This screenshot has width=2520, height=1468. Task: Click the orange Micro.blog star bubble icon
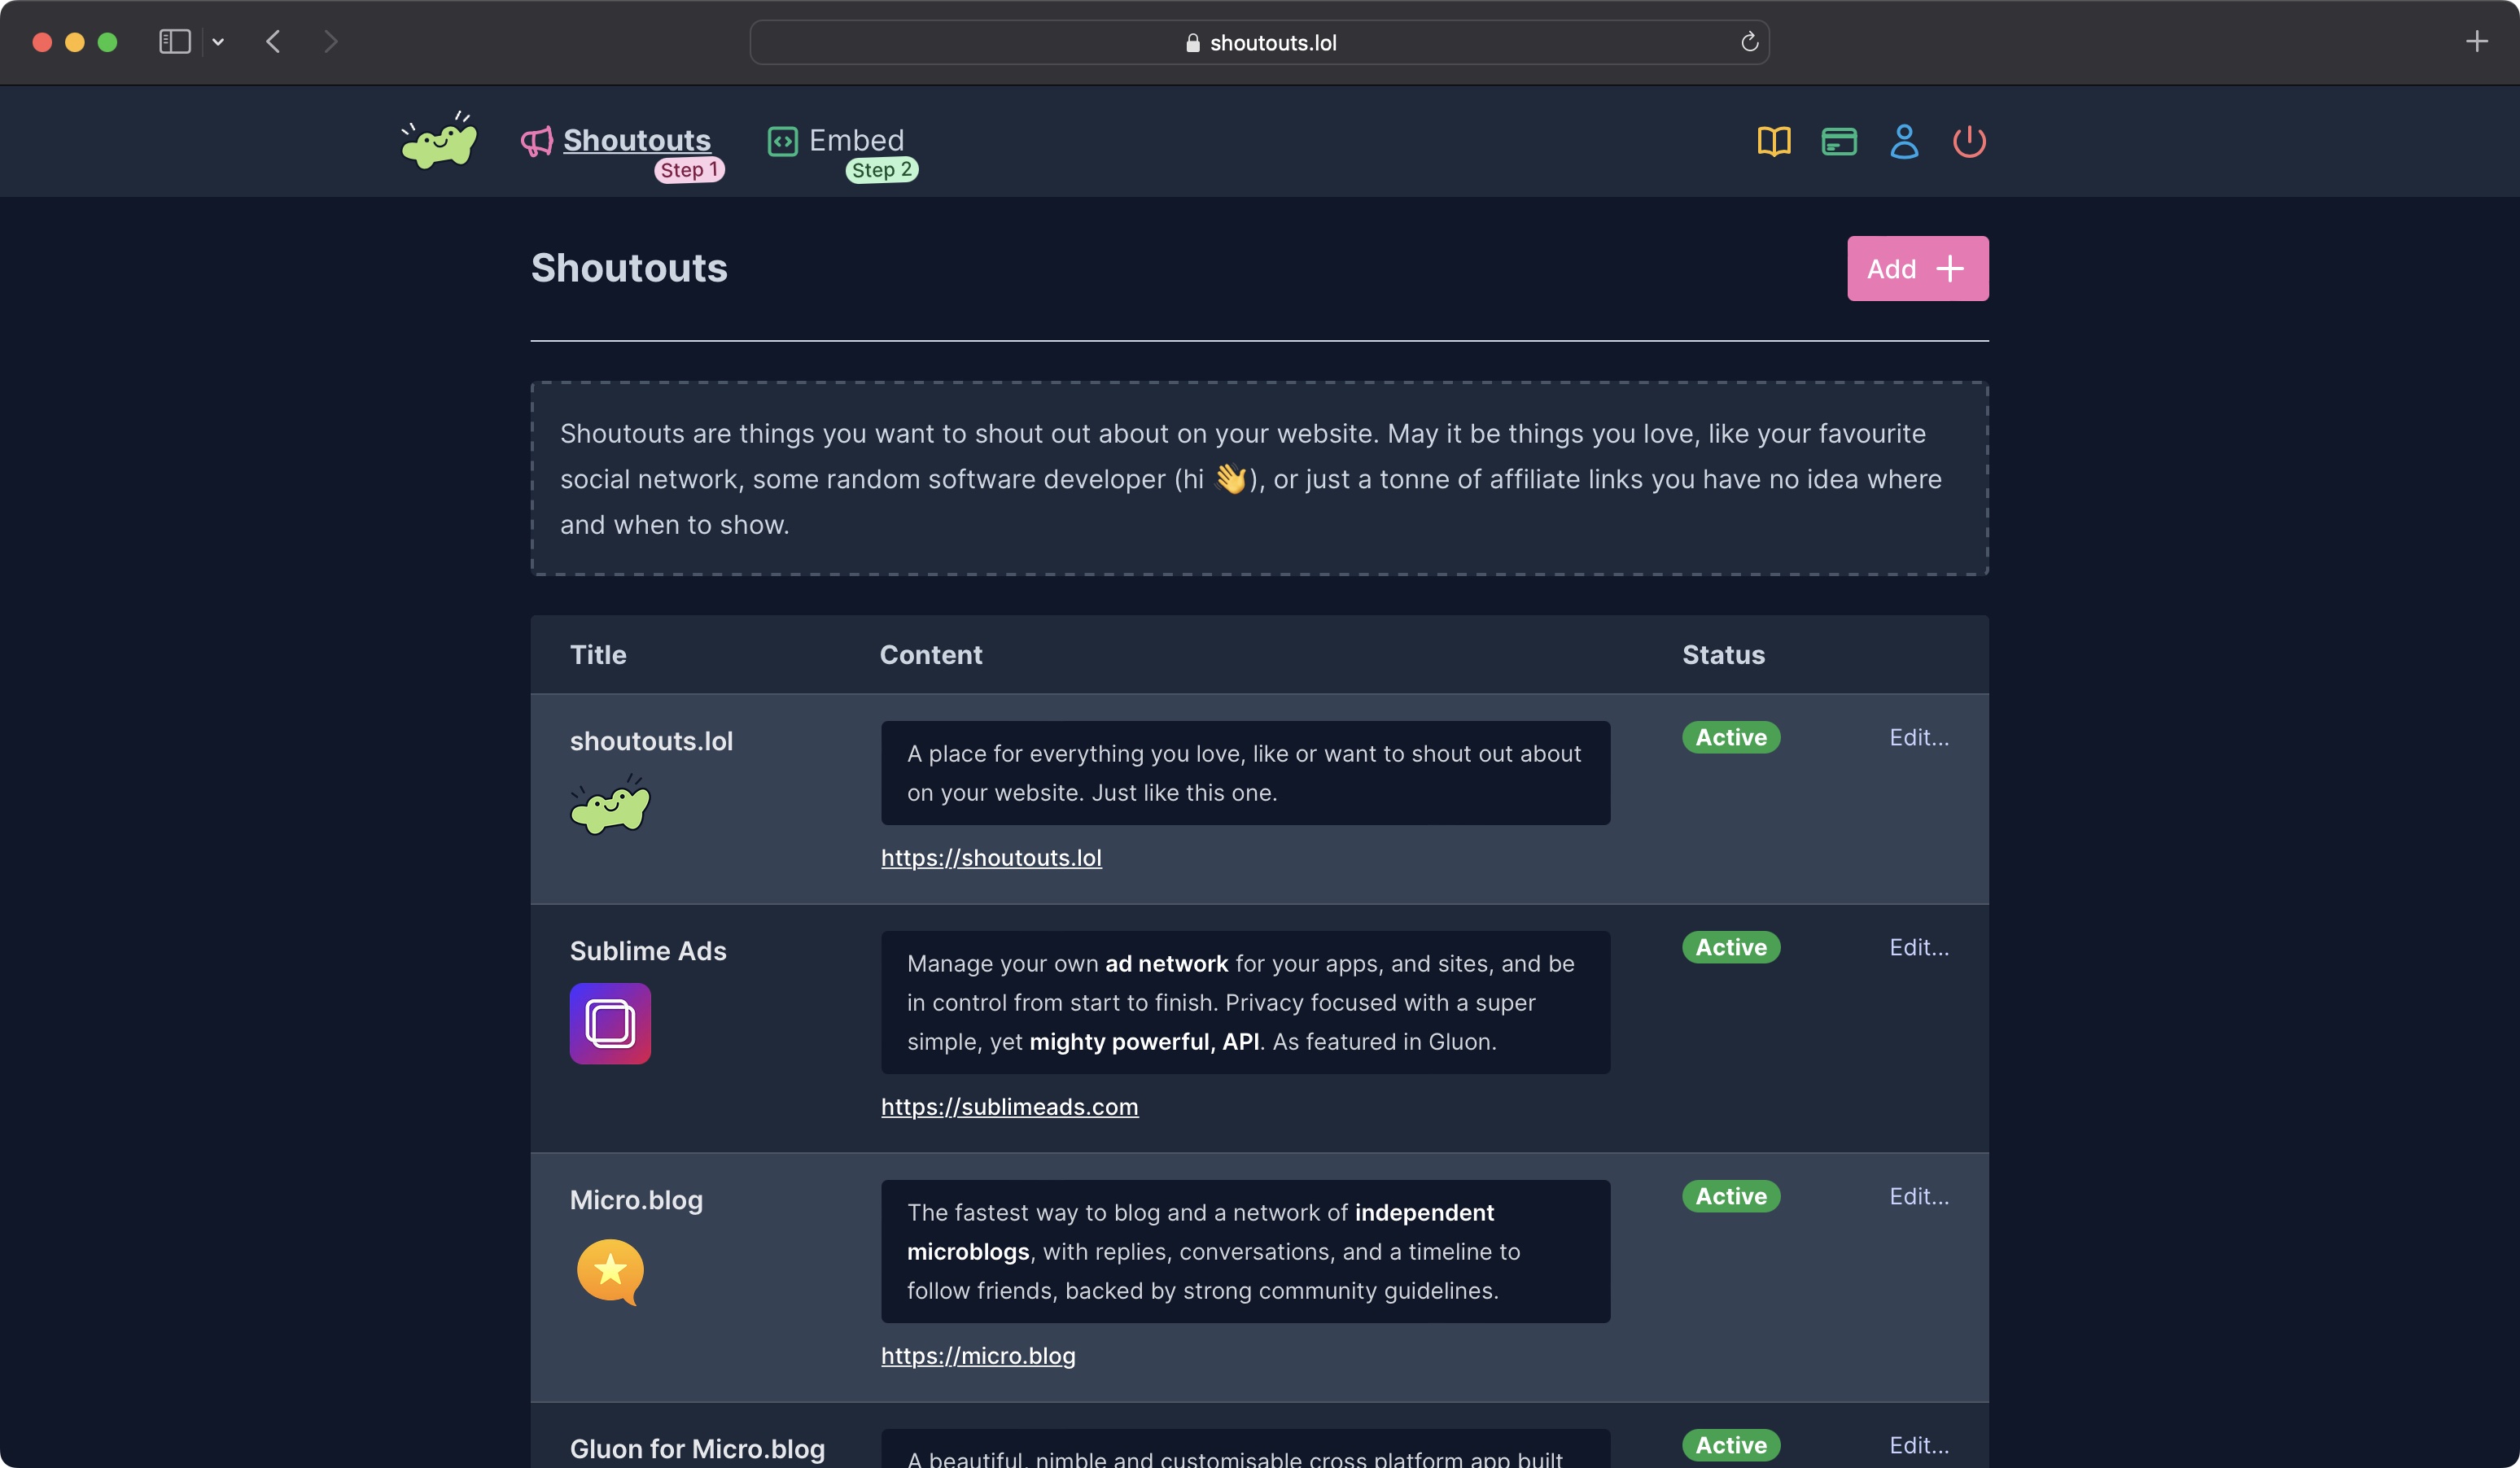[610, 1272]
